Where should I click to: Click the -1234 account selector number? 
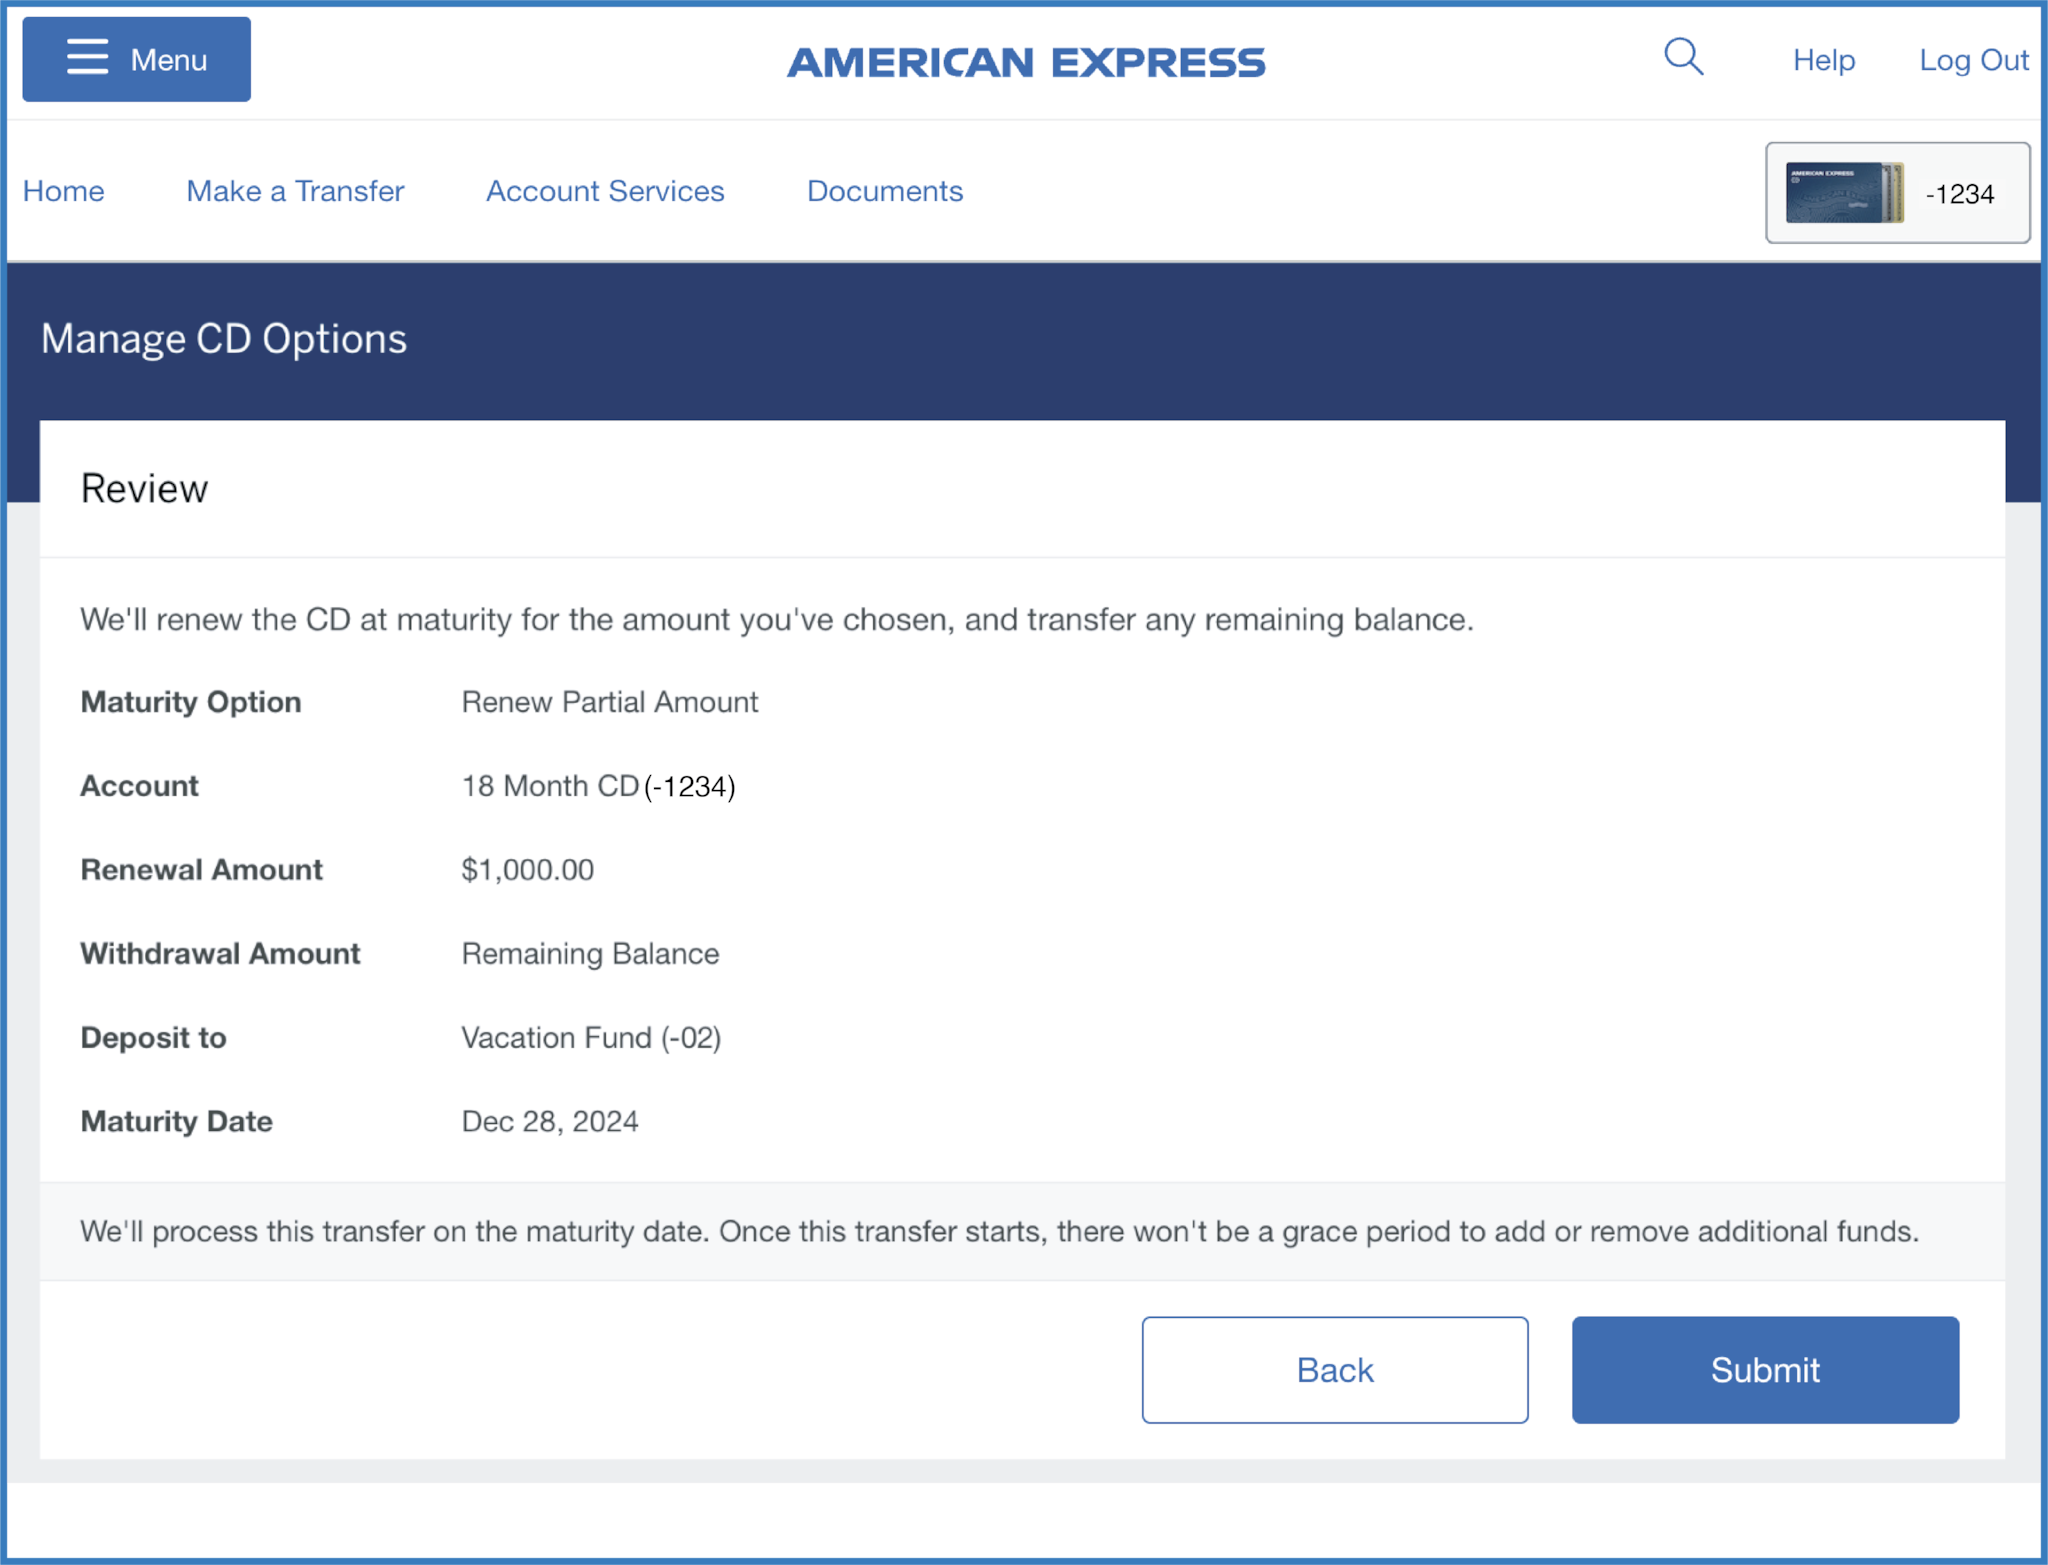pyautogui.click(x=1960, y=194)
